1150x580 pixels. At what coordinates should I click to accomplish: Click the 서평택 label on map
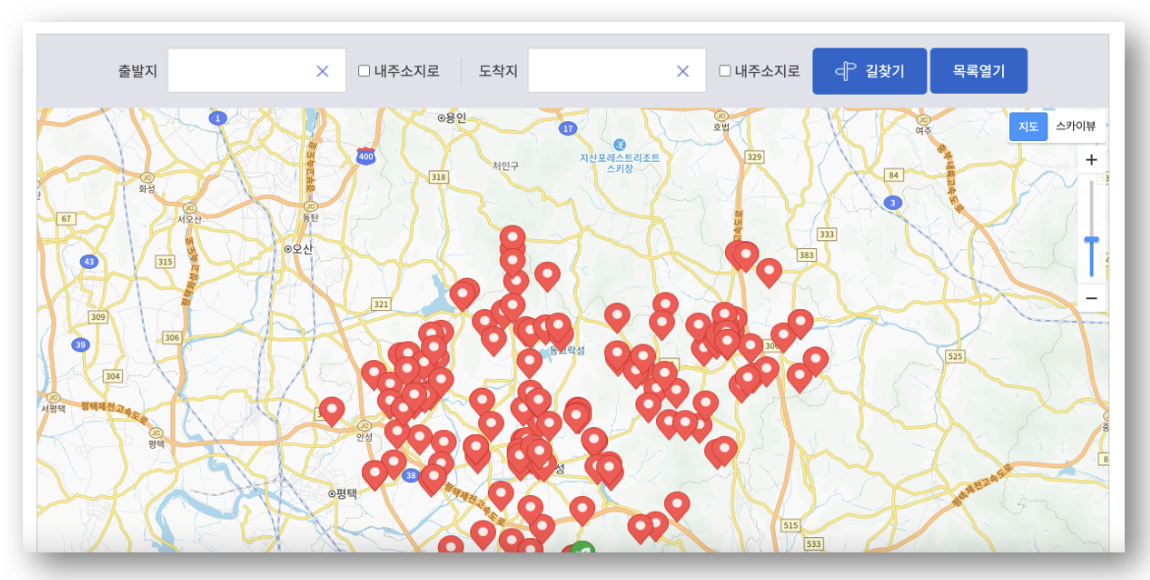tap(54, 408)
